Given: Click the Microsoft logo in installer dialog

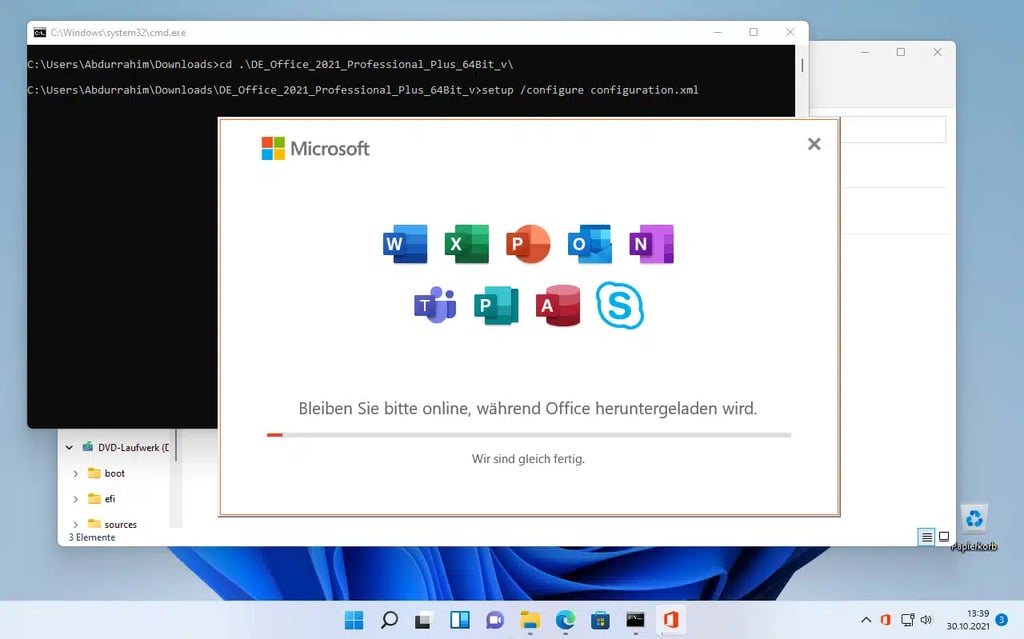Looking at the screenshot, I should [315, 148].
